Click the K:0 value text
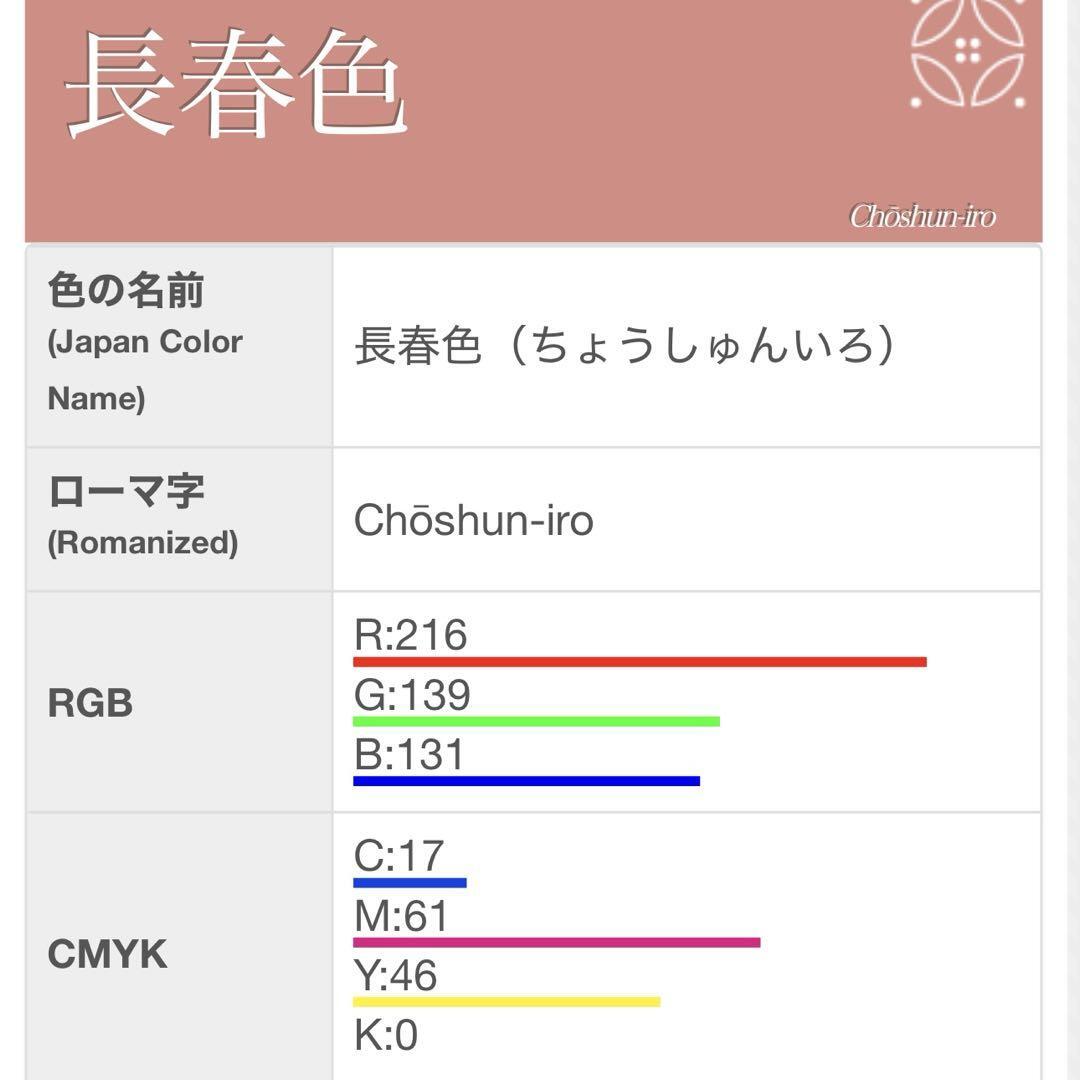 386,1035
